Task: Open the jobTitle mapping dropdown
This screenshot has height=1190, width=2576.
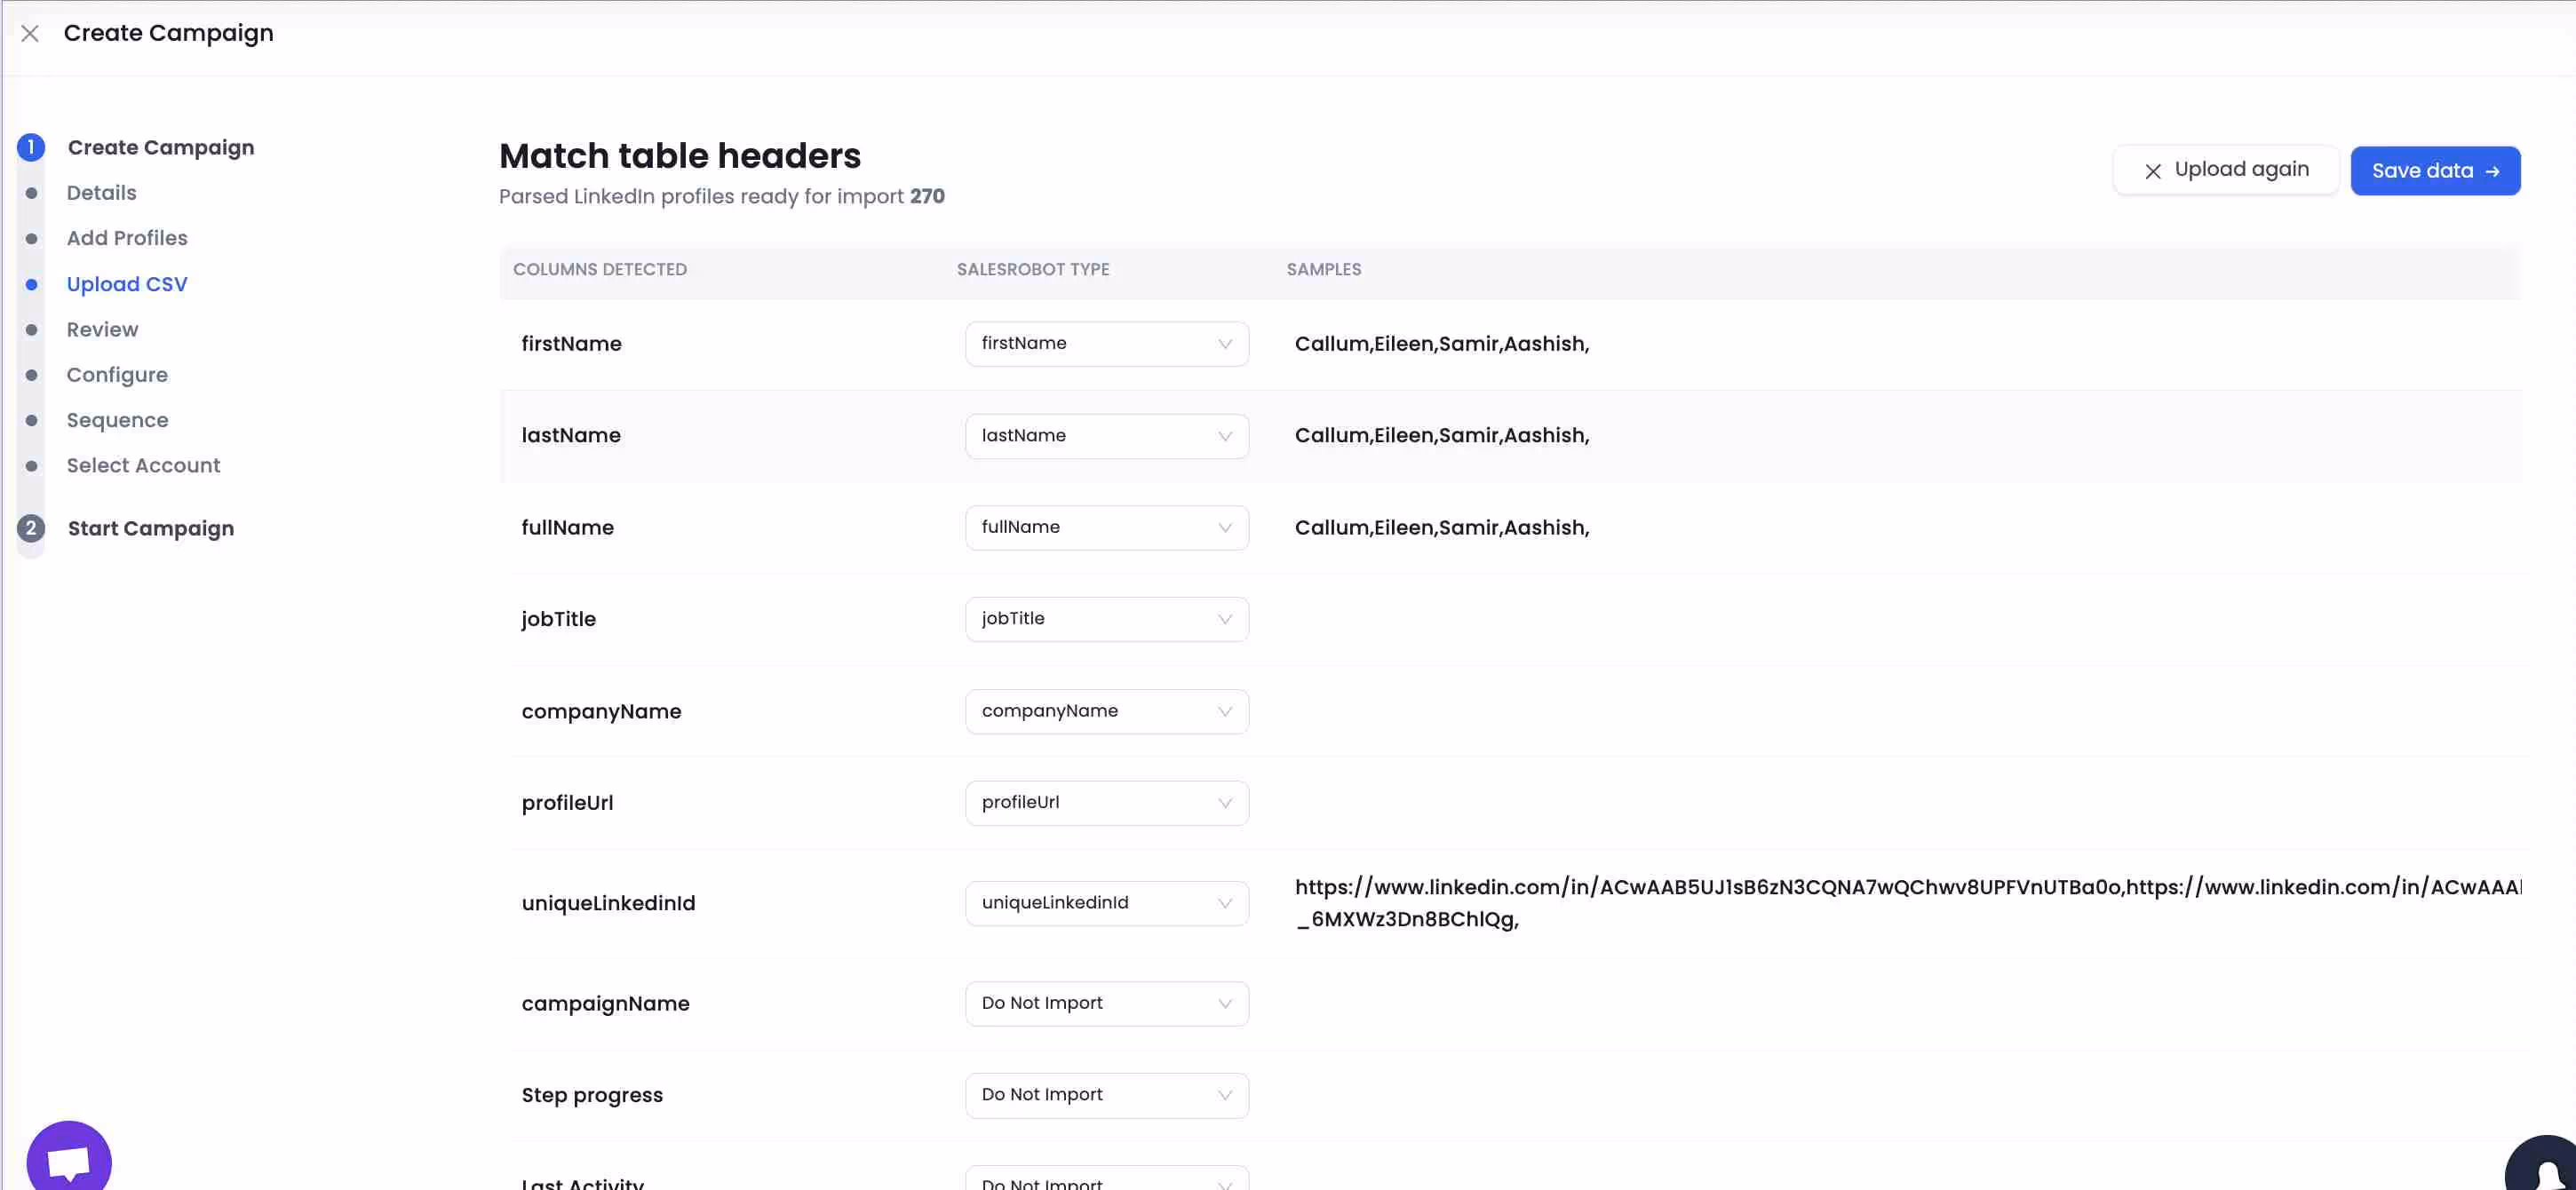Action: pos(1106,619)
